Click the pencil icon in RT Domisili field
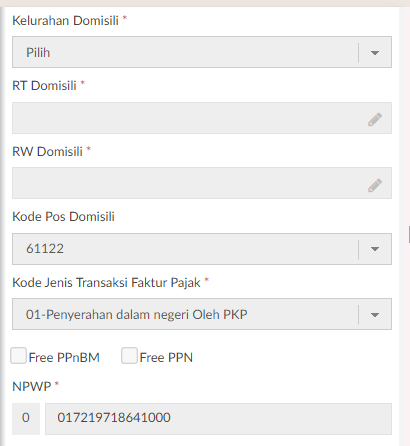The height and width of the screenshot is (446, 410). (375, 119)
